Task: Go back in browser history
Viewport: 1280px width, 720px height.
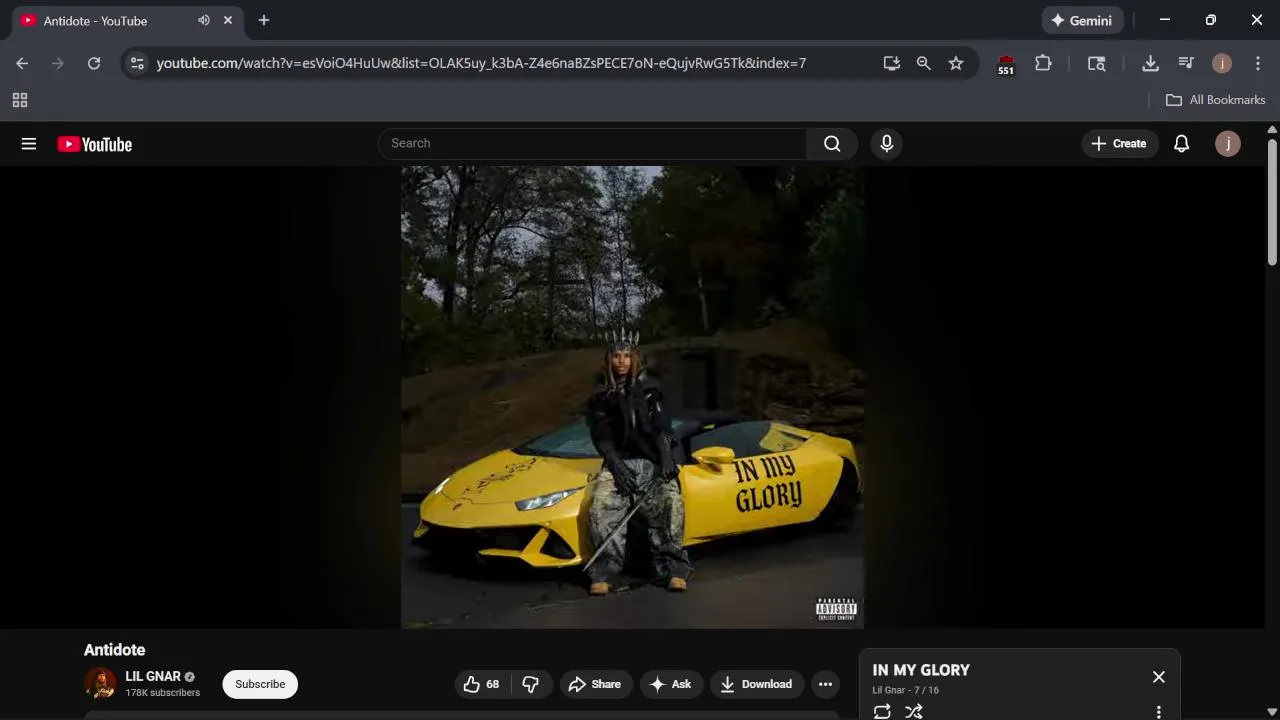Action: [22, 63]
